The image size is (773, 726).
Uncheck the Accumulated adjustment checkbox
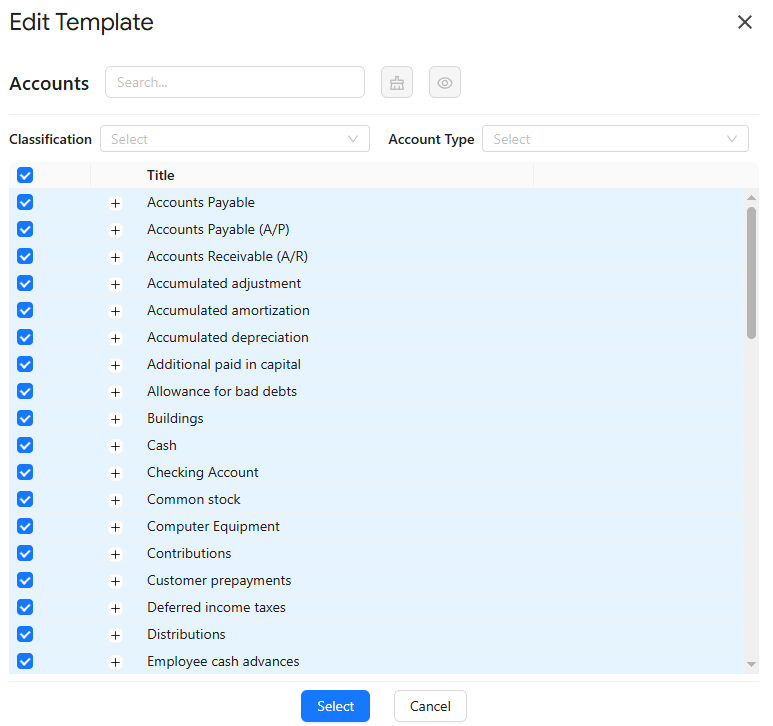coord(25,283)
